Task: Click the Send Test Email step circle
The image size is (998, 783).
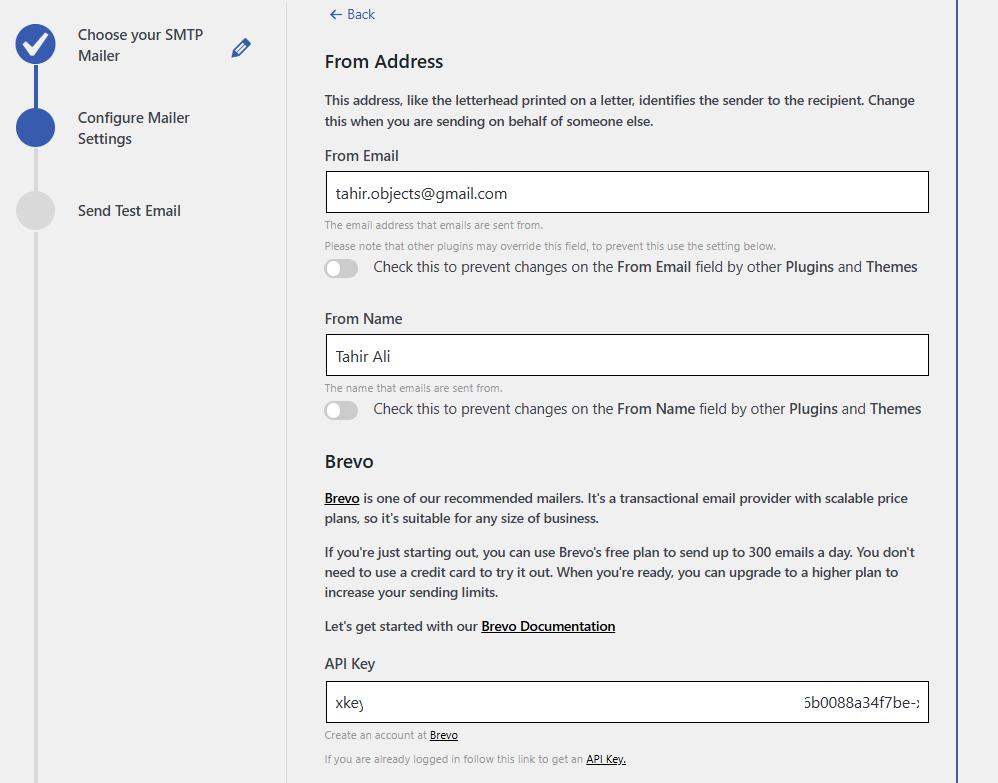Action: [35, 210]
